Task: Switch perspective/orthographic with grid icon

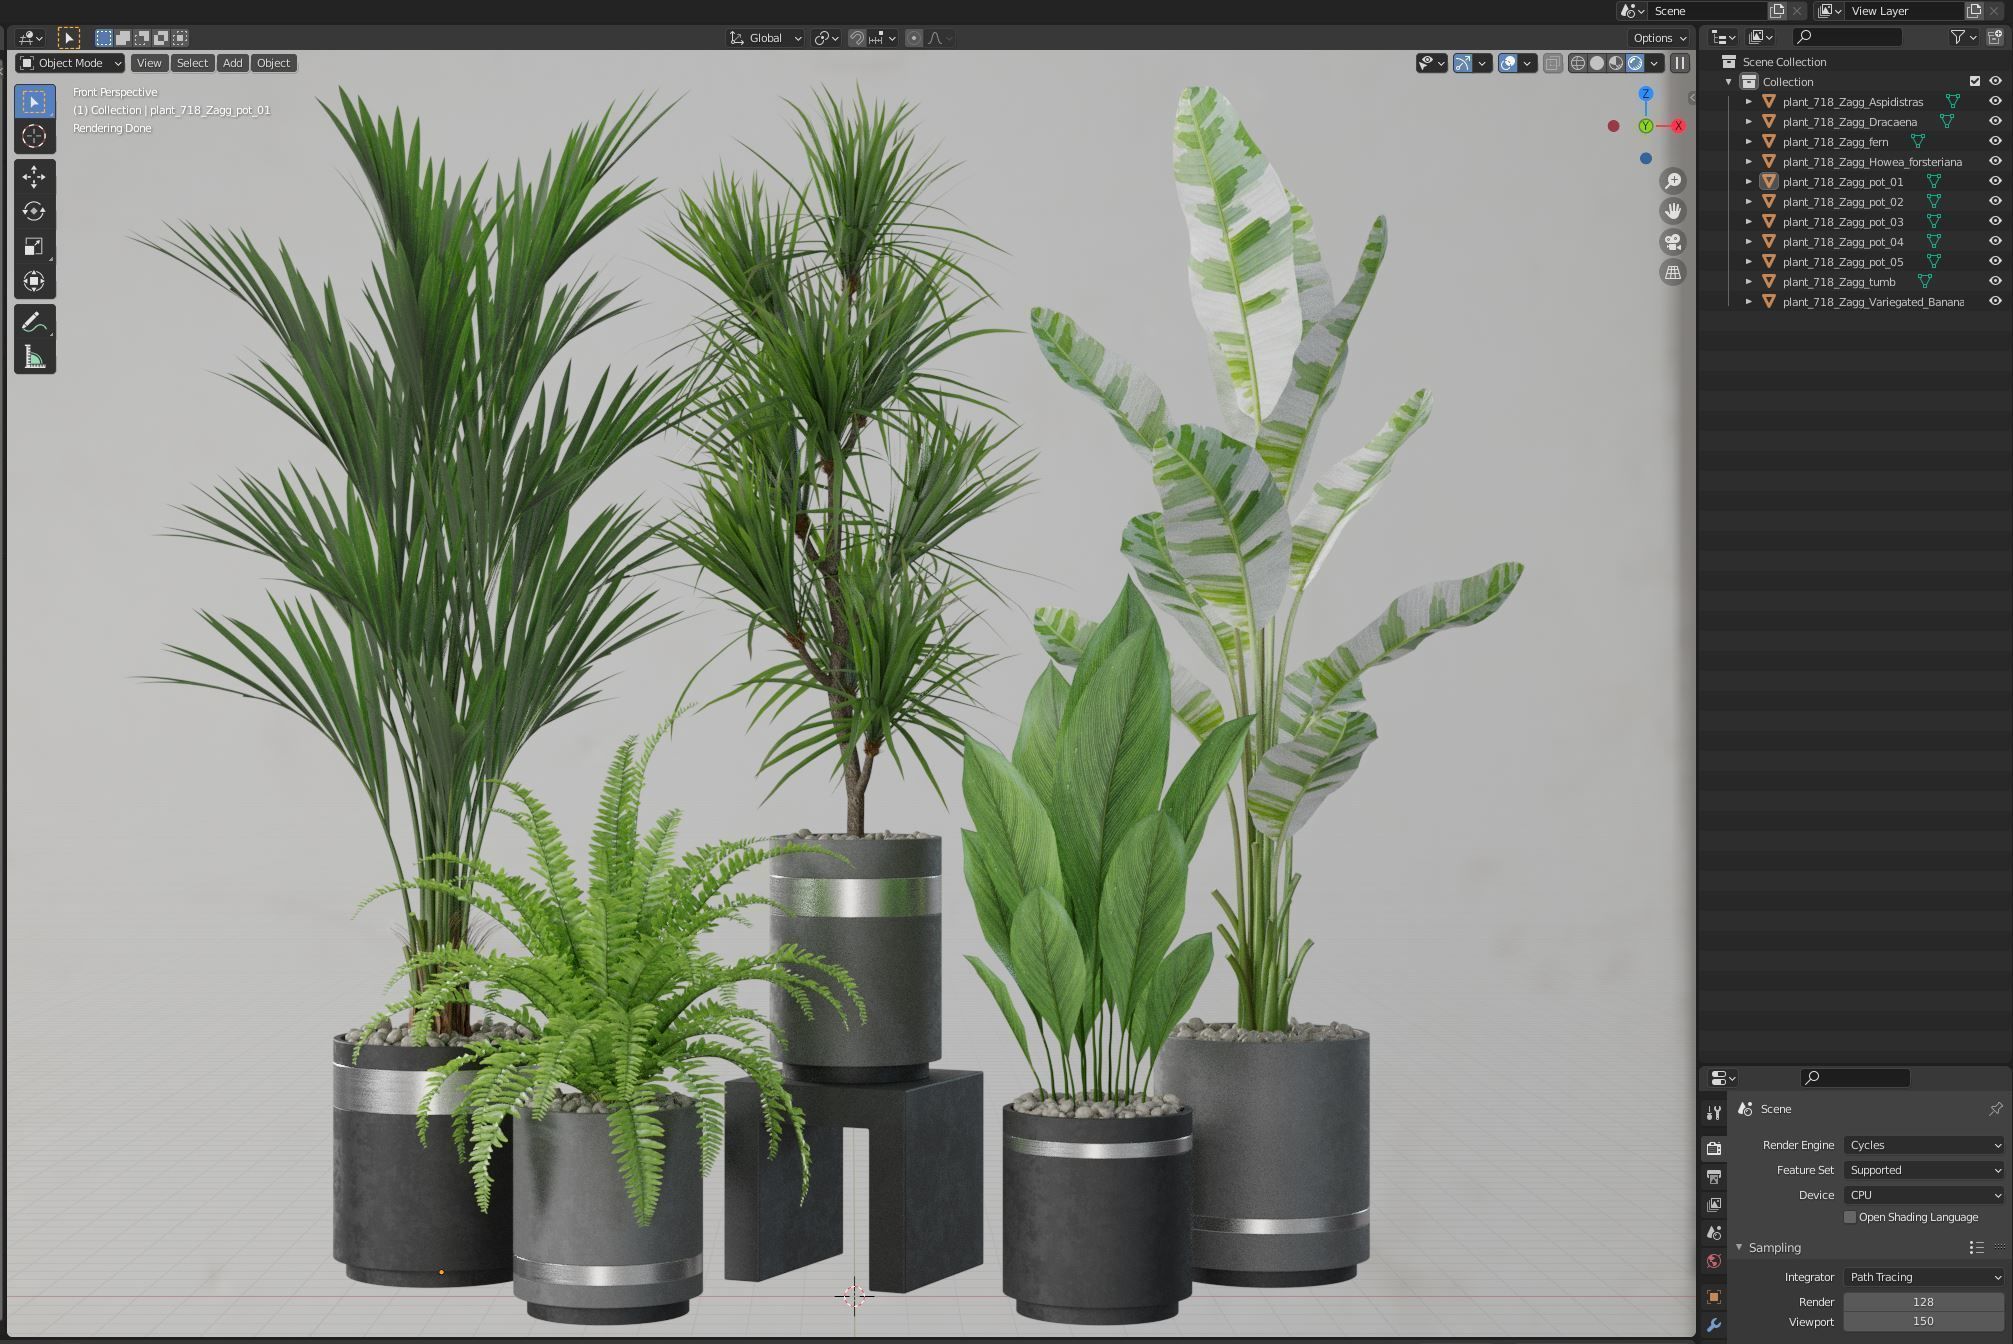Action: [x=1672, y=272]
